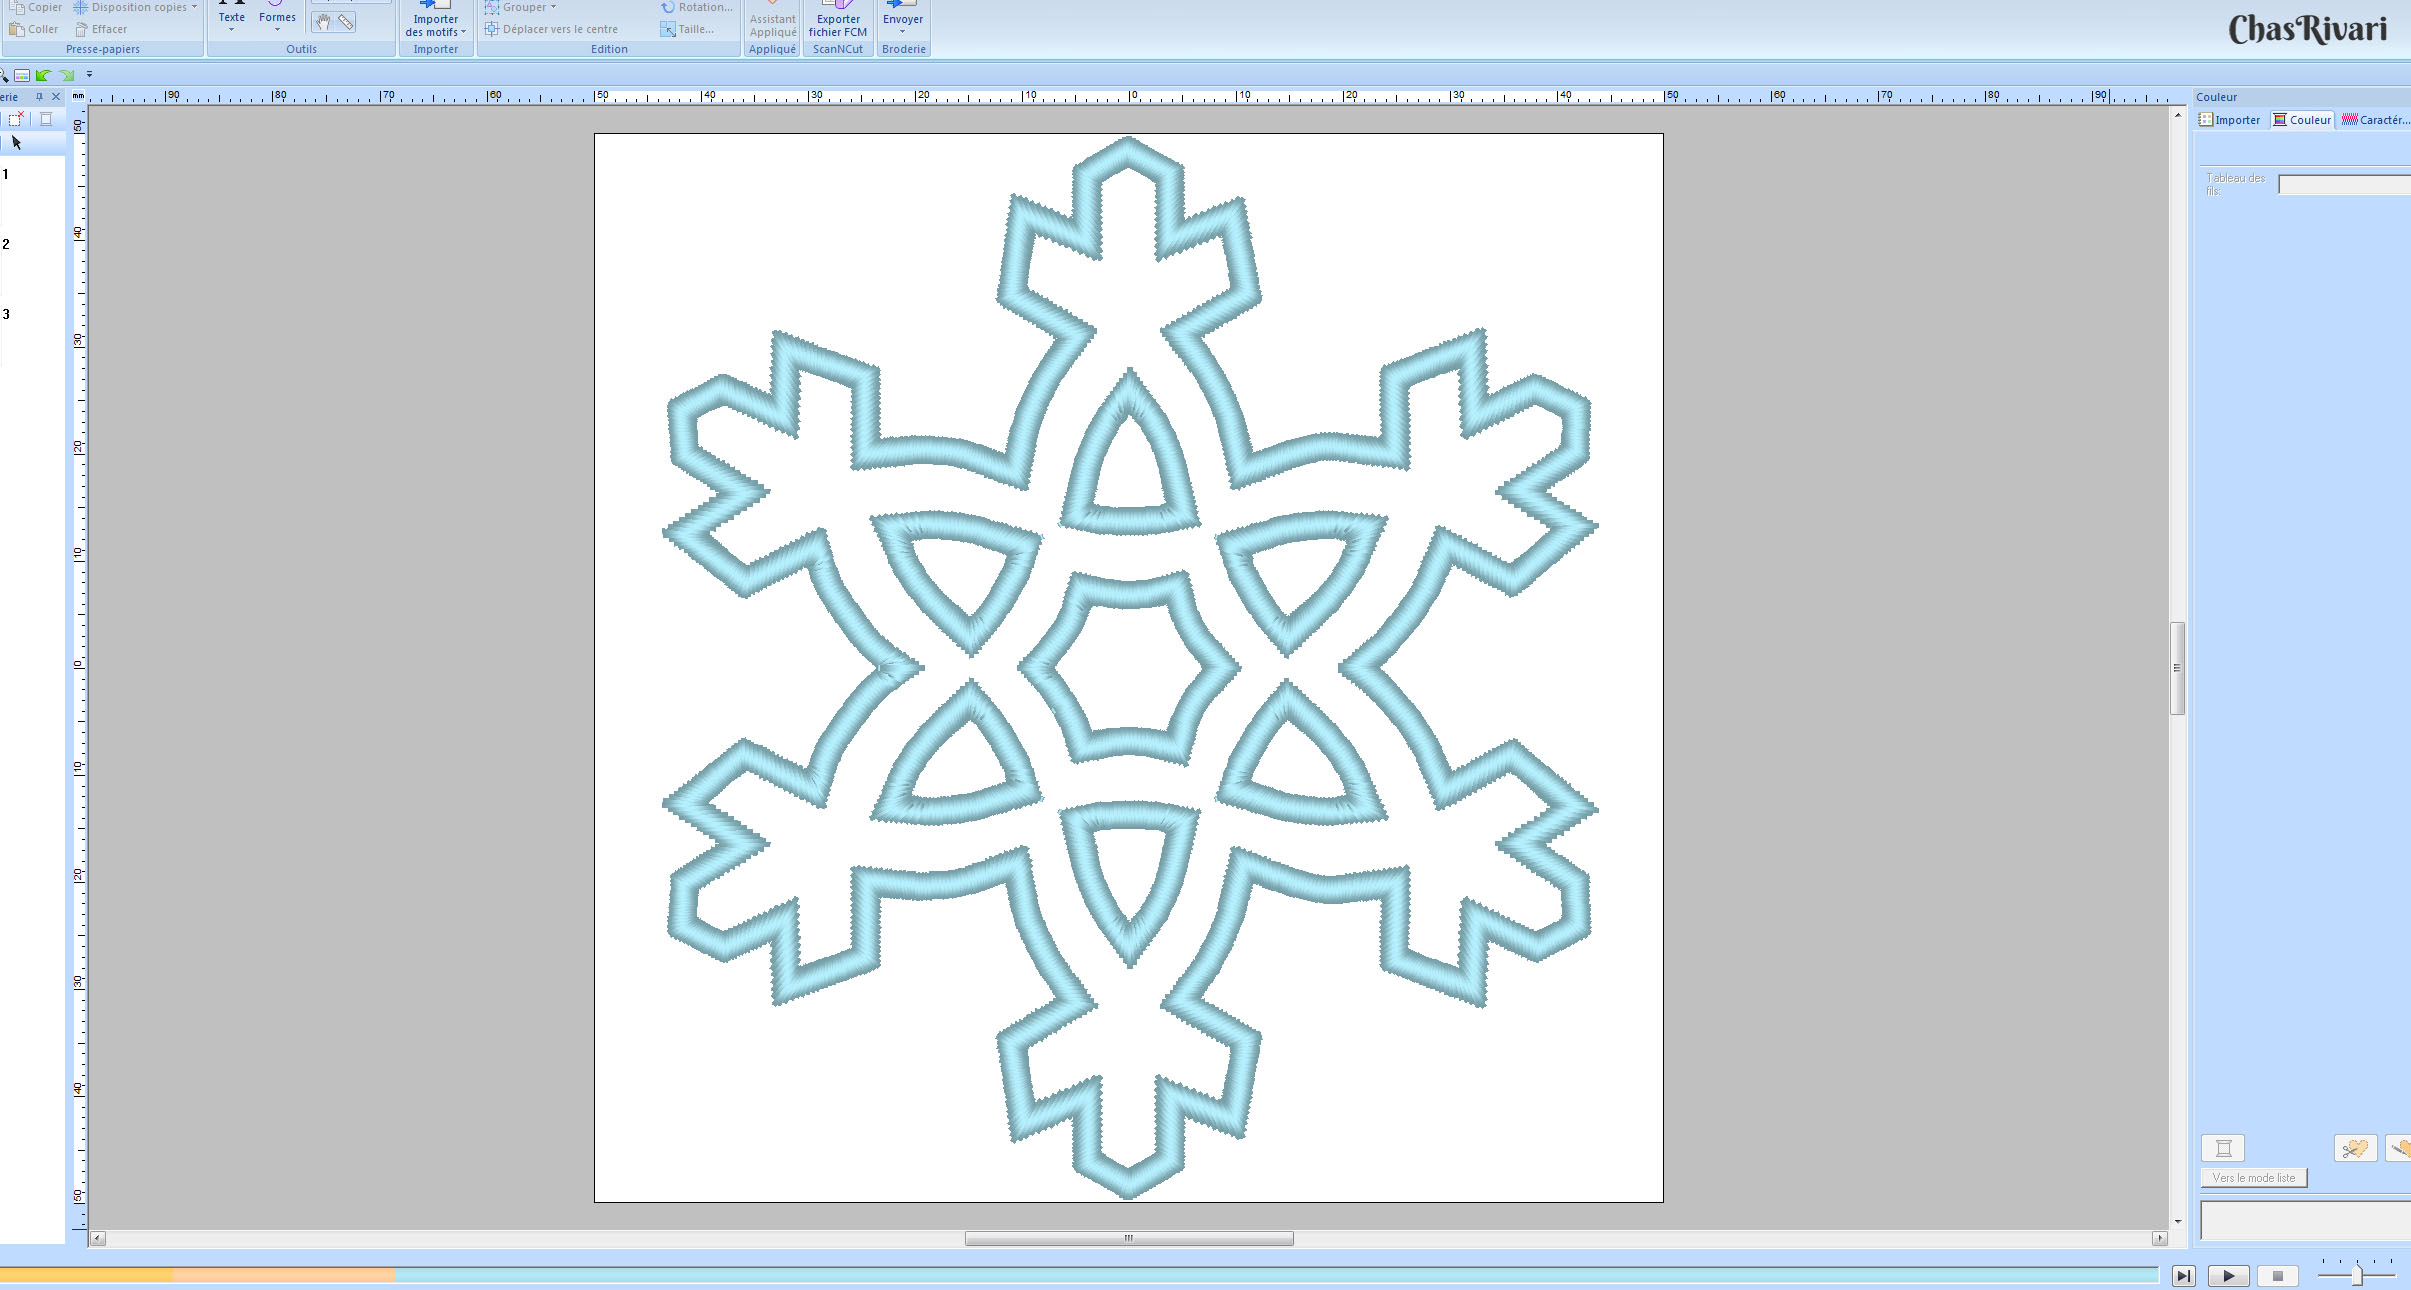Close the left sewing order panel
Screen dimensions: 2411x1290
[x=56, y=97]
